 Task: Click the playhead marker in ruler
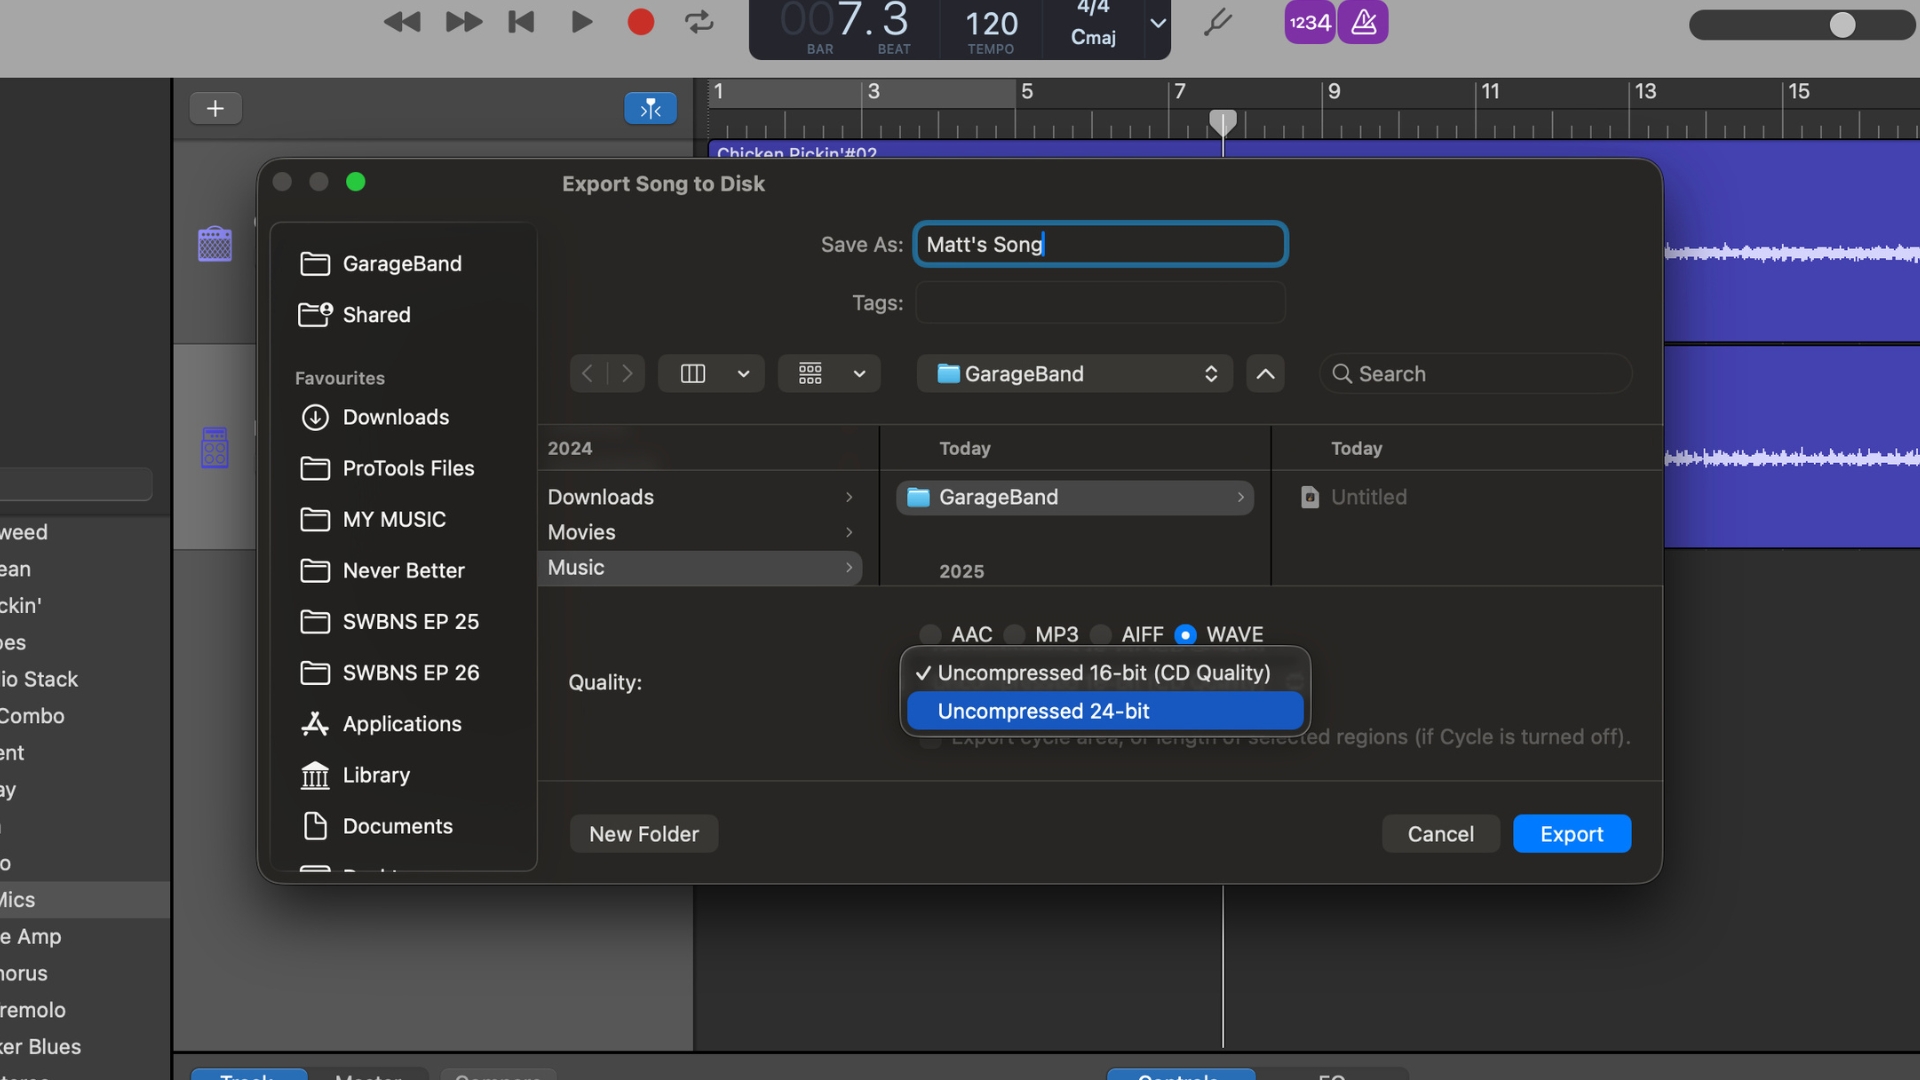pos(1222,122)
